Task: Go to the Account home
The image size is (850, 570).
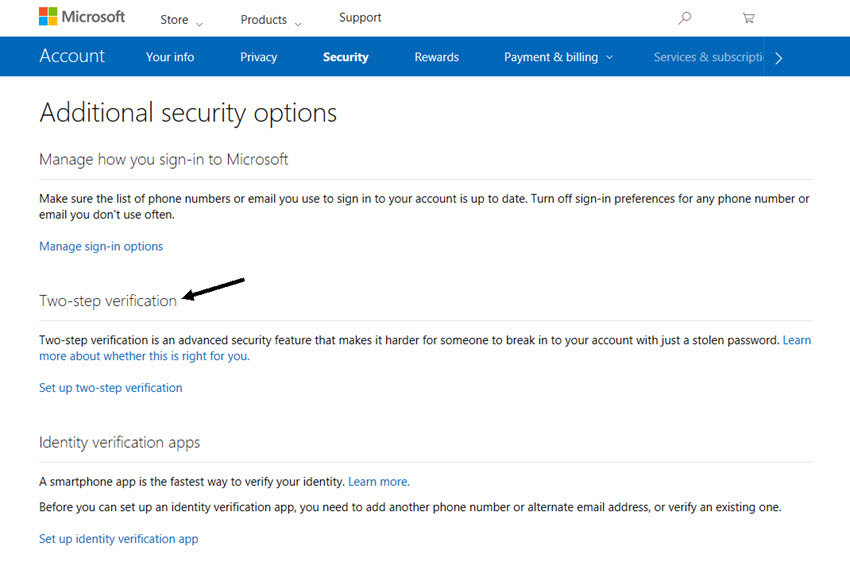Action: tap(72, 56)
